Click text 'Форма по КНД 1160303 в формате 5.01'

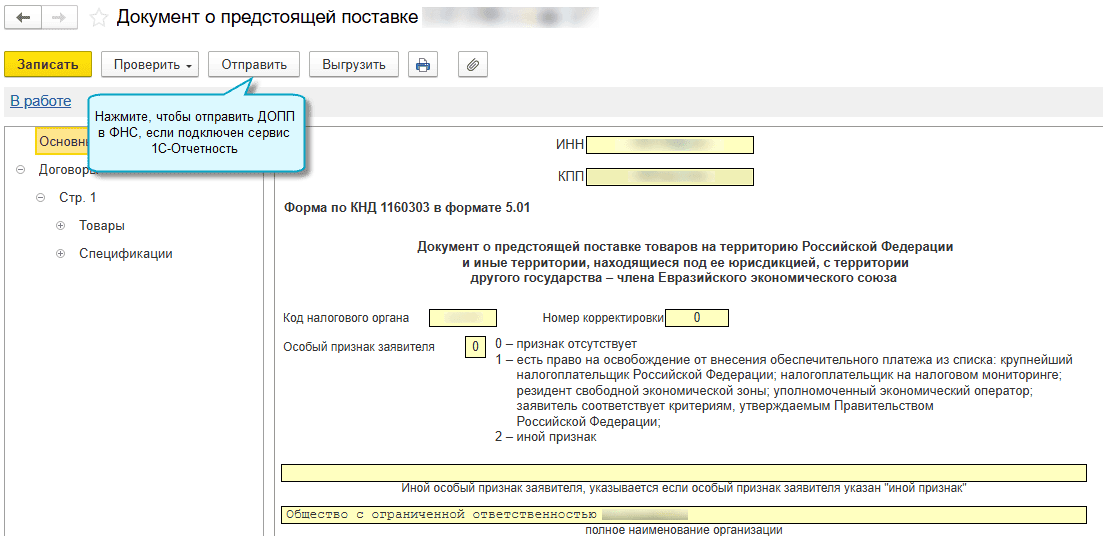tap(407, 208)
